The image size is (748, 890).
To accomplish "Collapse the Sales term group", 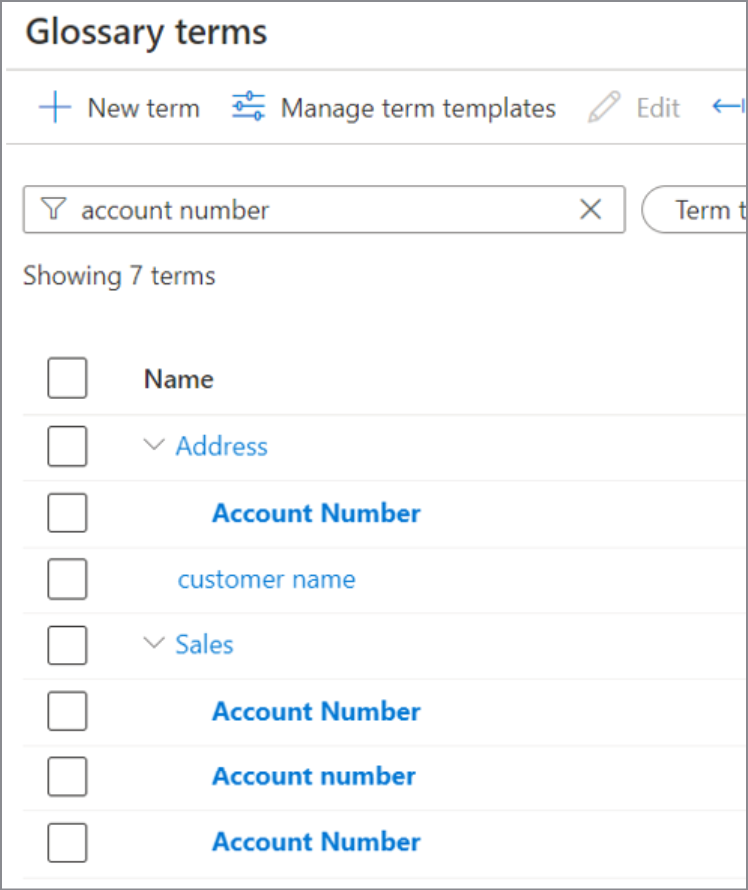I will (x=154, y=644).
